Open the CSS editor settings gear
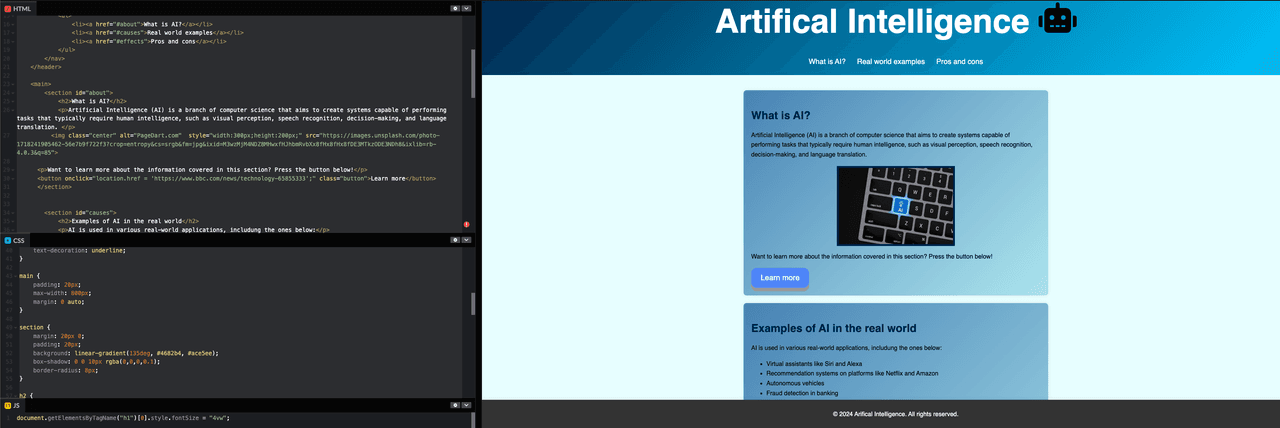 [x=455, y=240]
